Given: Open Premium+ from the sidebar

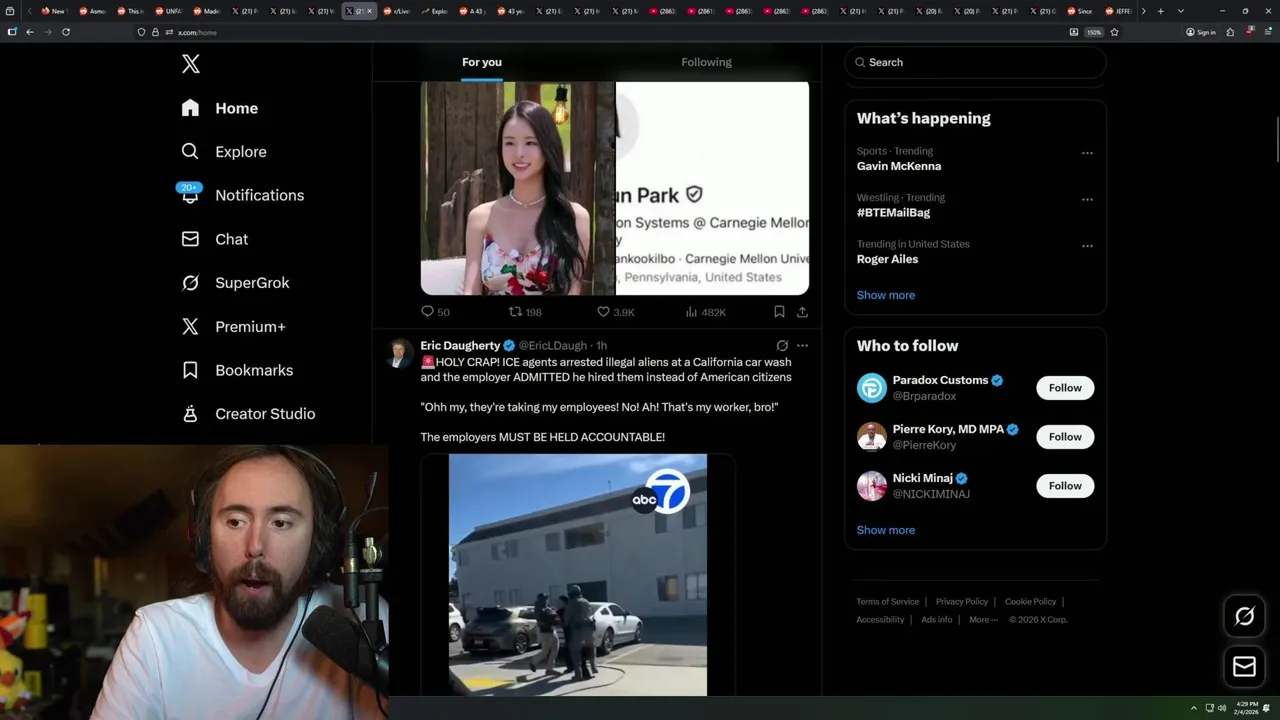Looking at the screenshot, I should [234, 327].
